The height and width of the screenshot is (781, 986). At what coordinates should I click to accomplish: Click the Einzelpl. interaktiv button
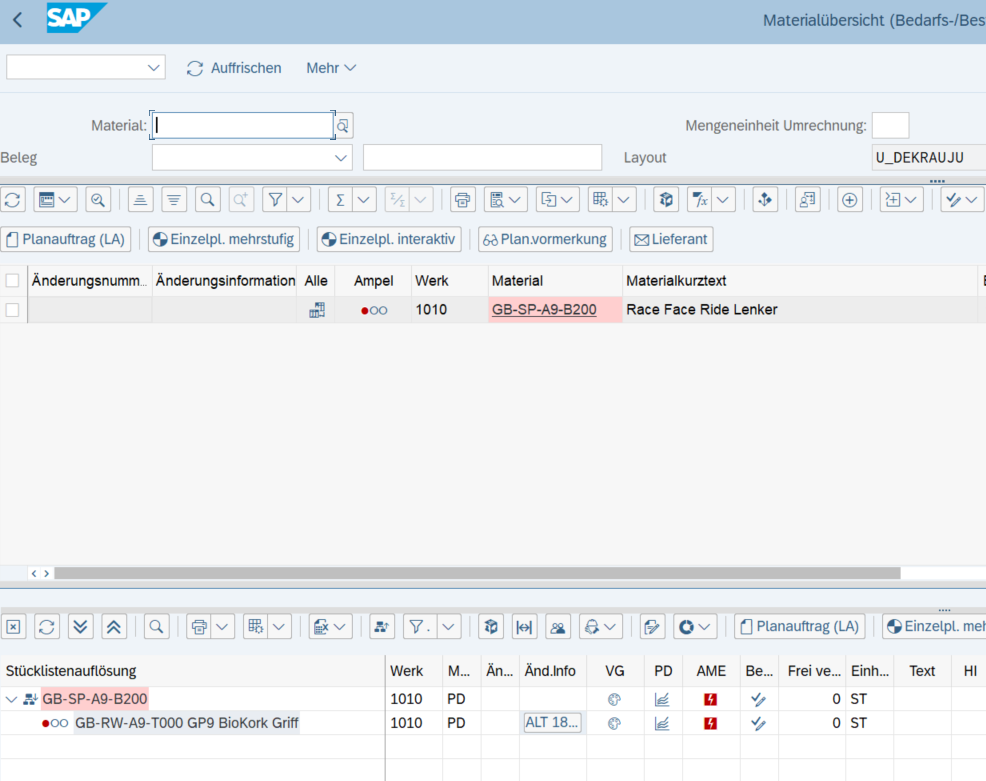tap(388, 239)
